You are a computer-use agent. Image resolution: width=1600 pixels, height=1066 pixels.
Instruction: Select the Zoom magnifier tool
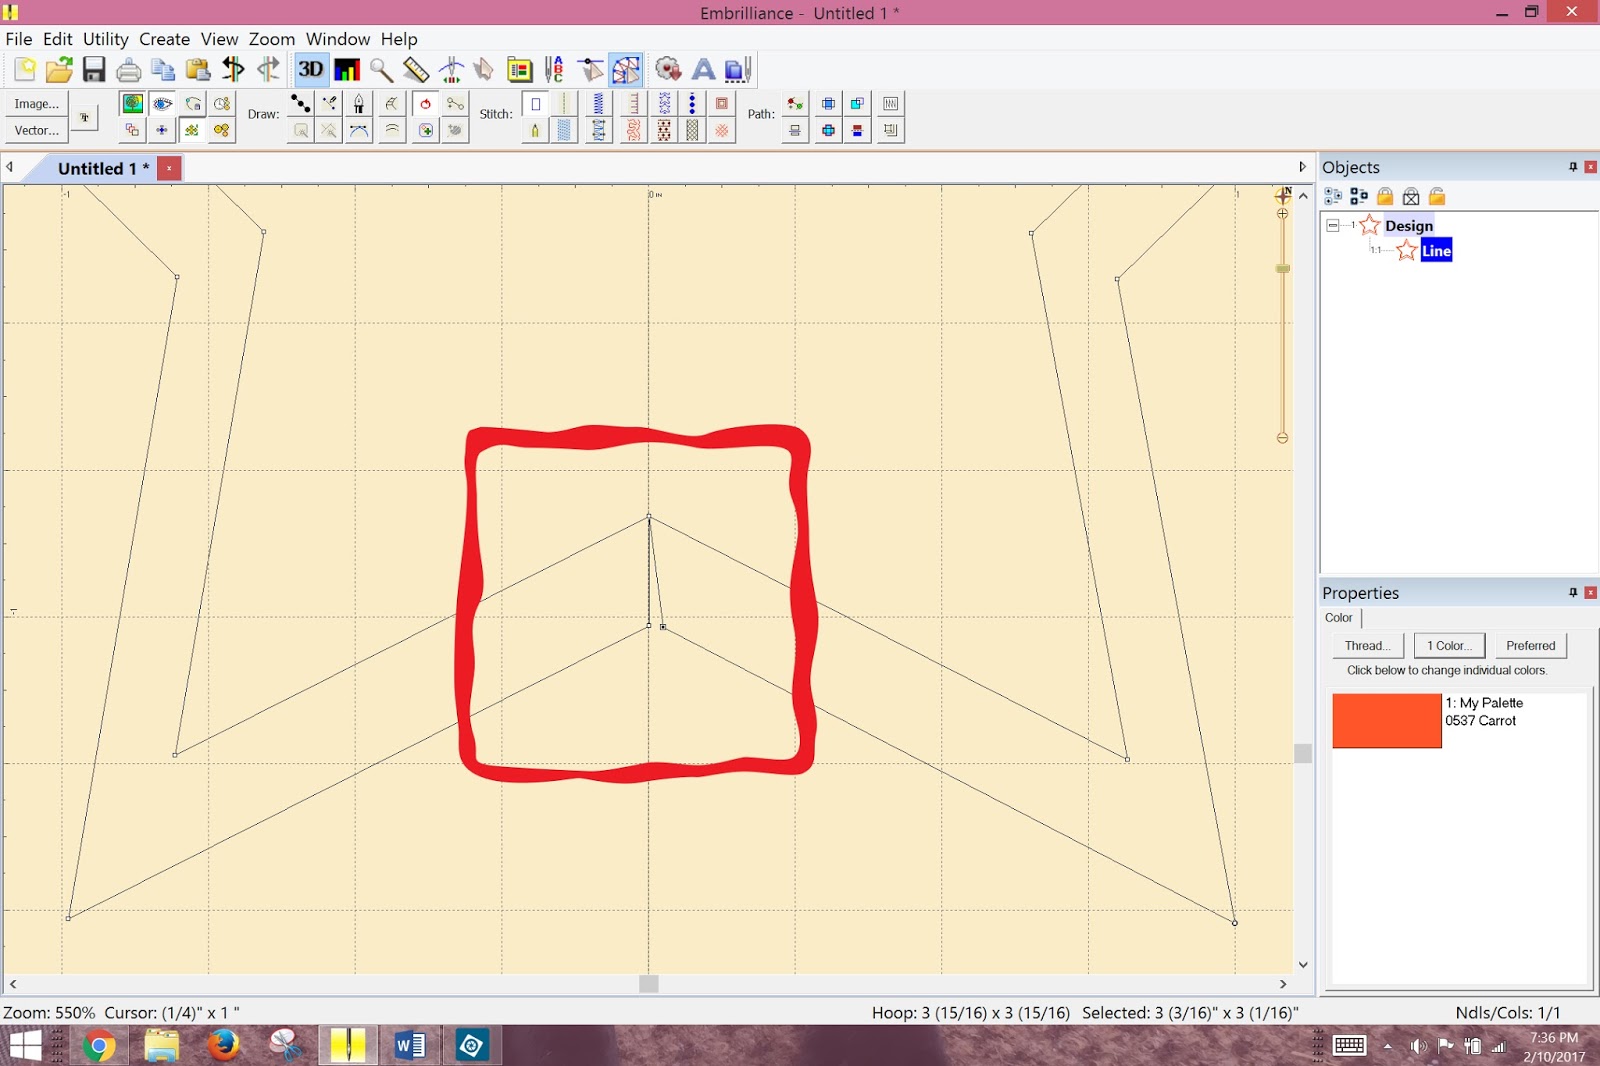pos(380,69)
